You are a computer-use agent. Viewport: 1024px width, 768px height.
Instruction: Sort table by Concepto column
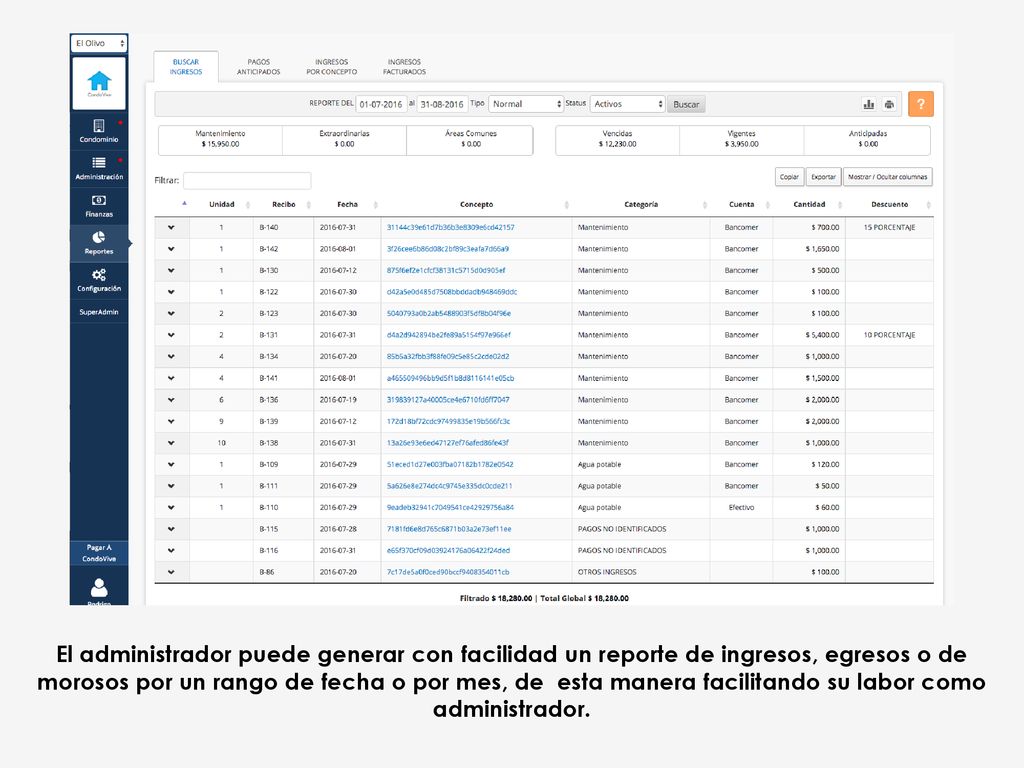(477, 204)
